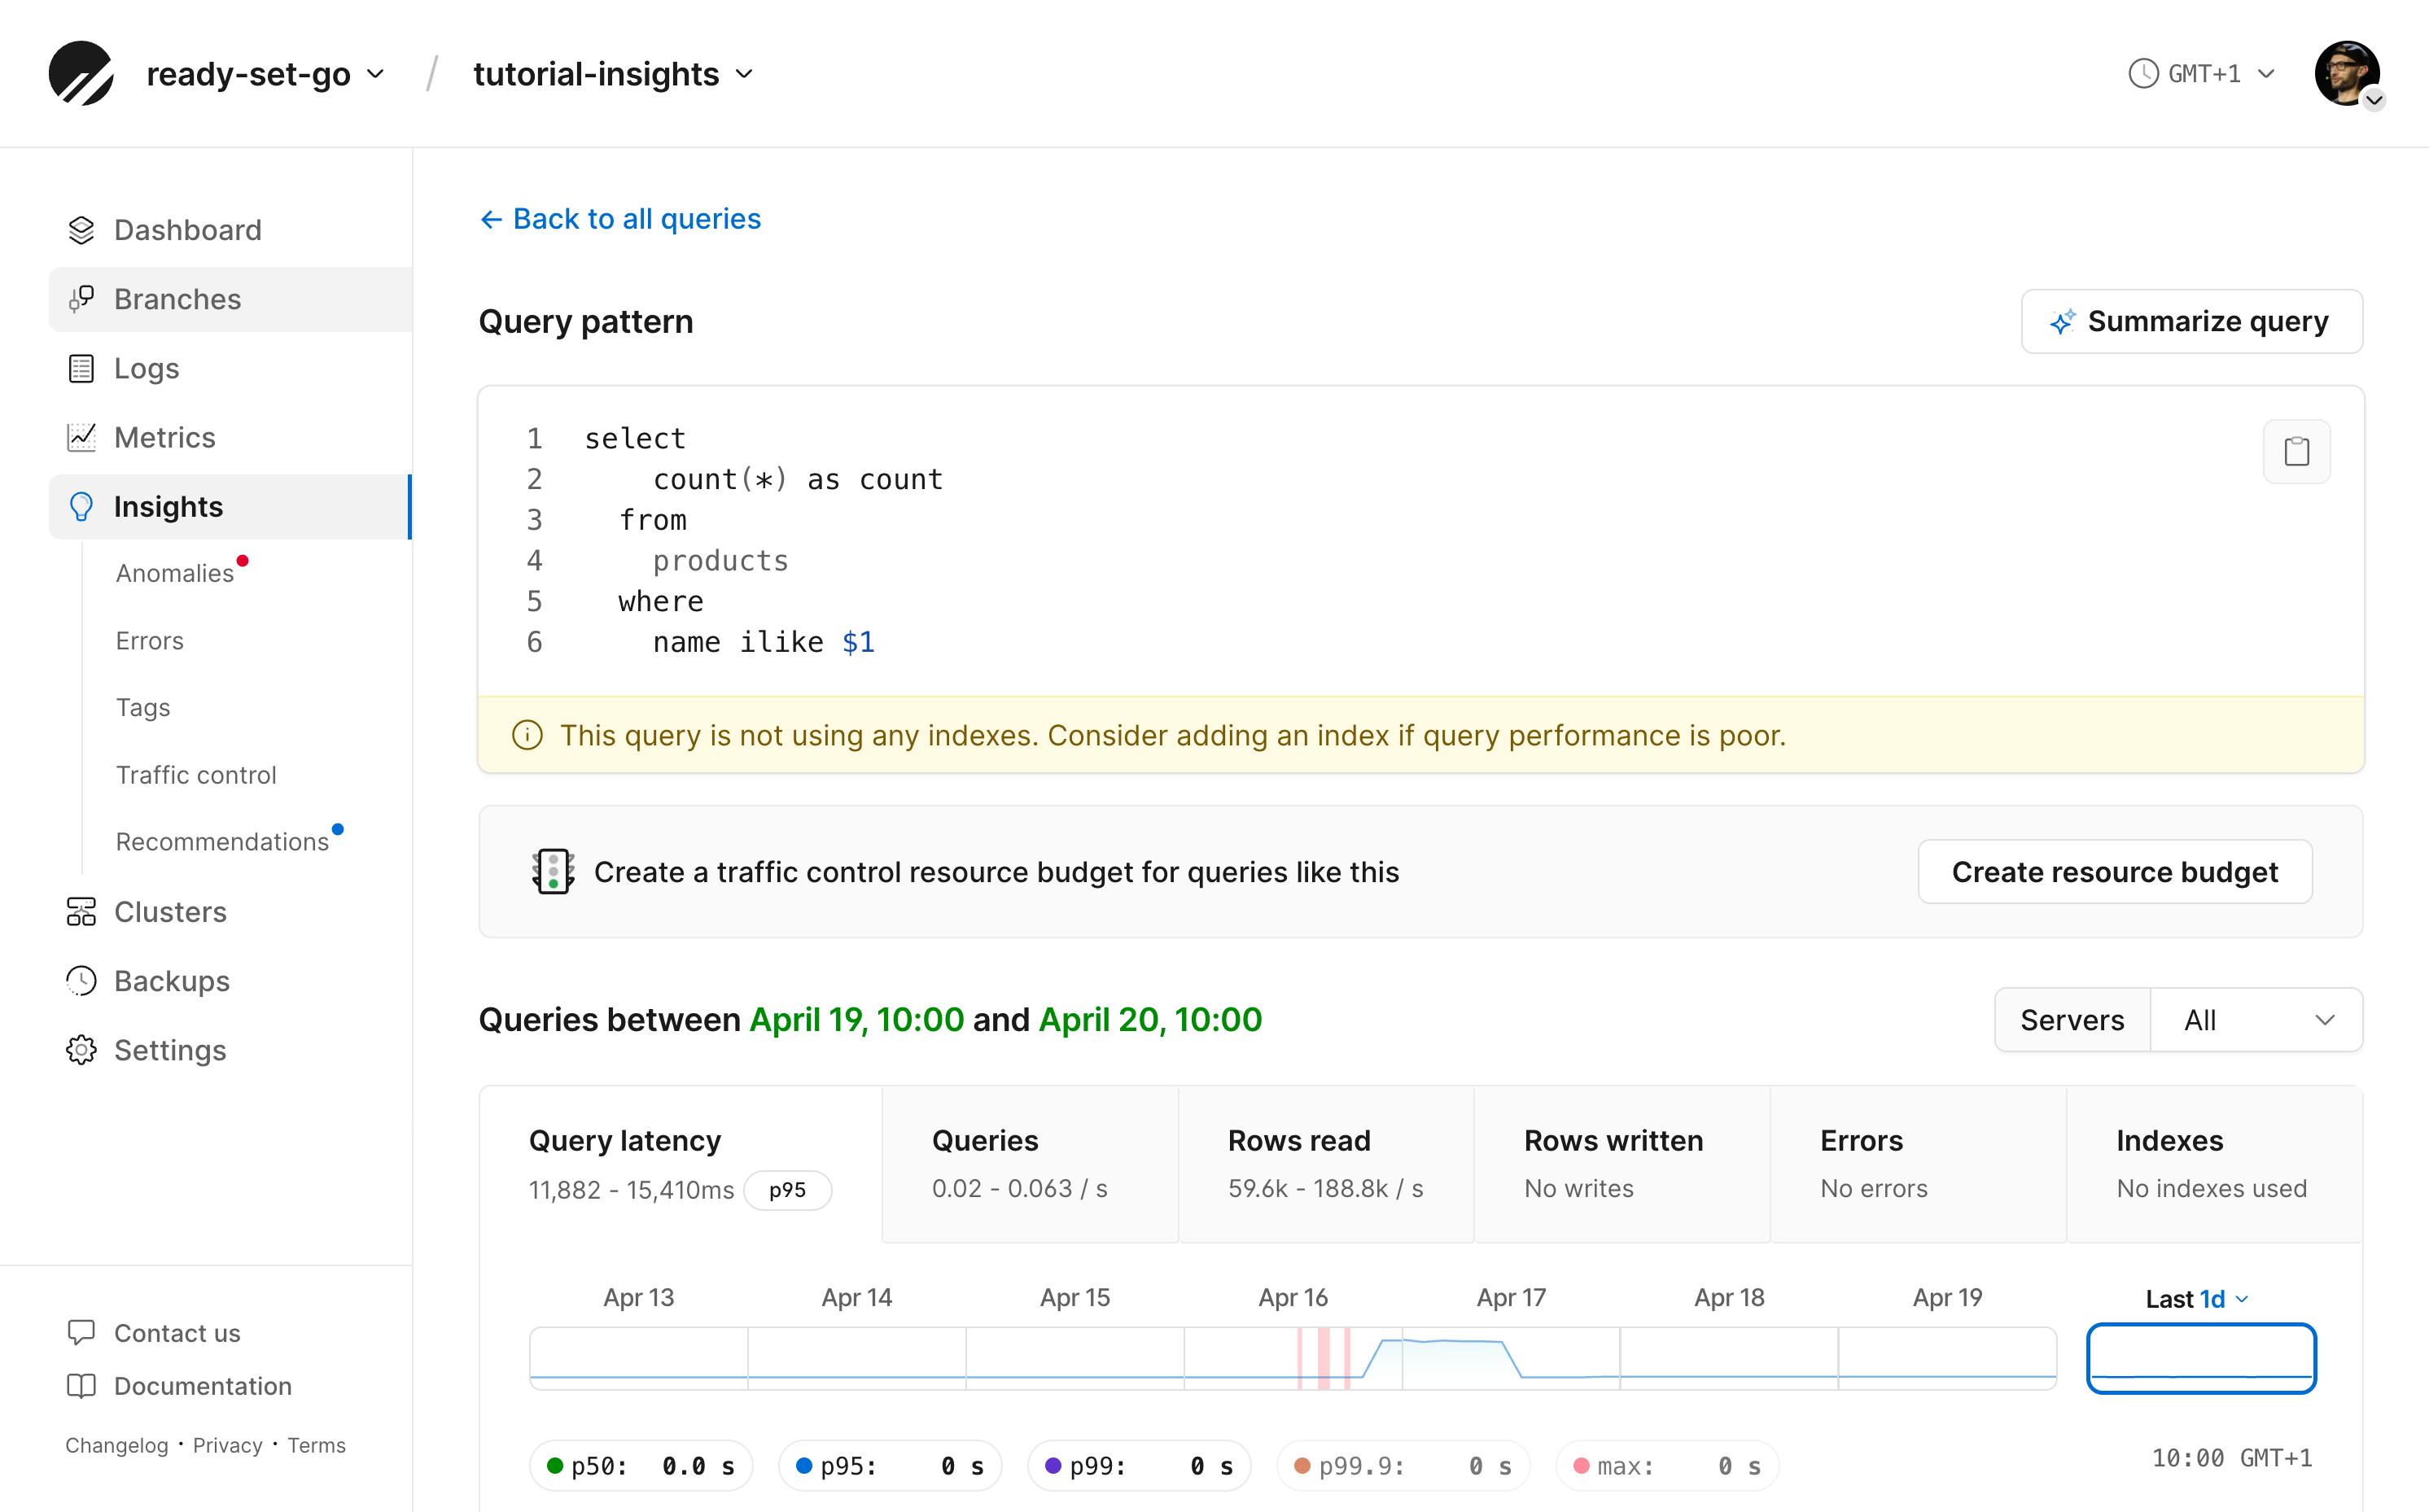2429x1512 pixels.
Task: Click the sparkle icon on Summarize query
Action: [2062, 322]
